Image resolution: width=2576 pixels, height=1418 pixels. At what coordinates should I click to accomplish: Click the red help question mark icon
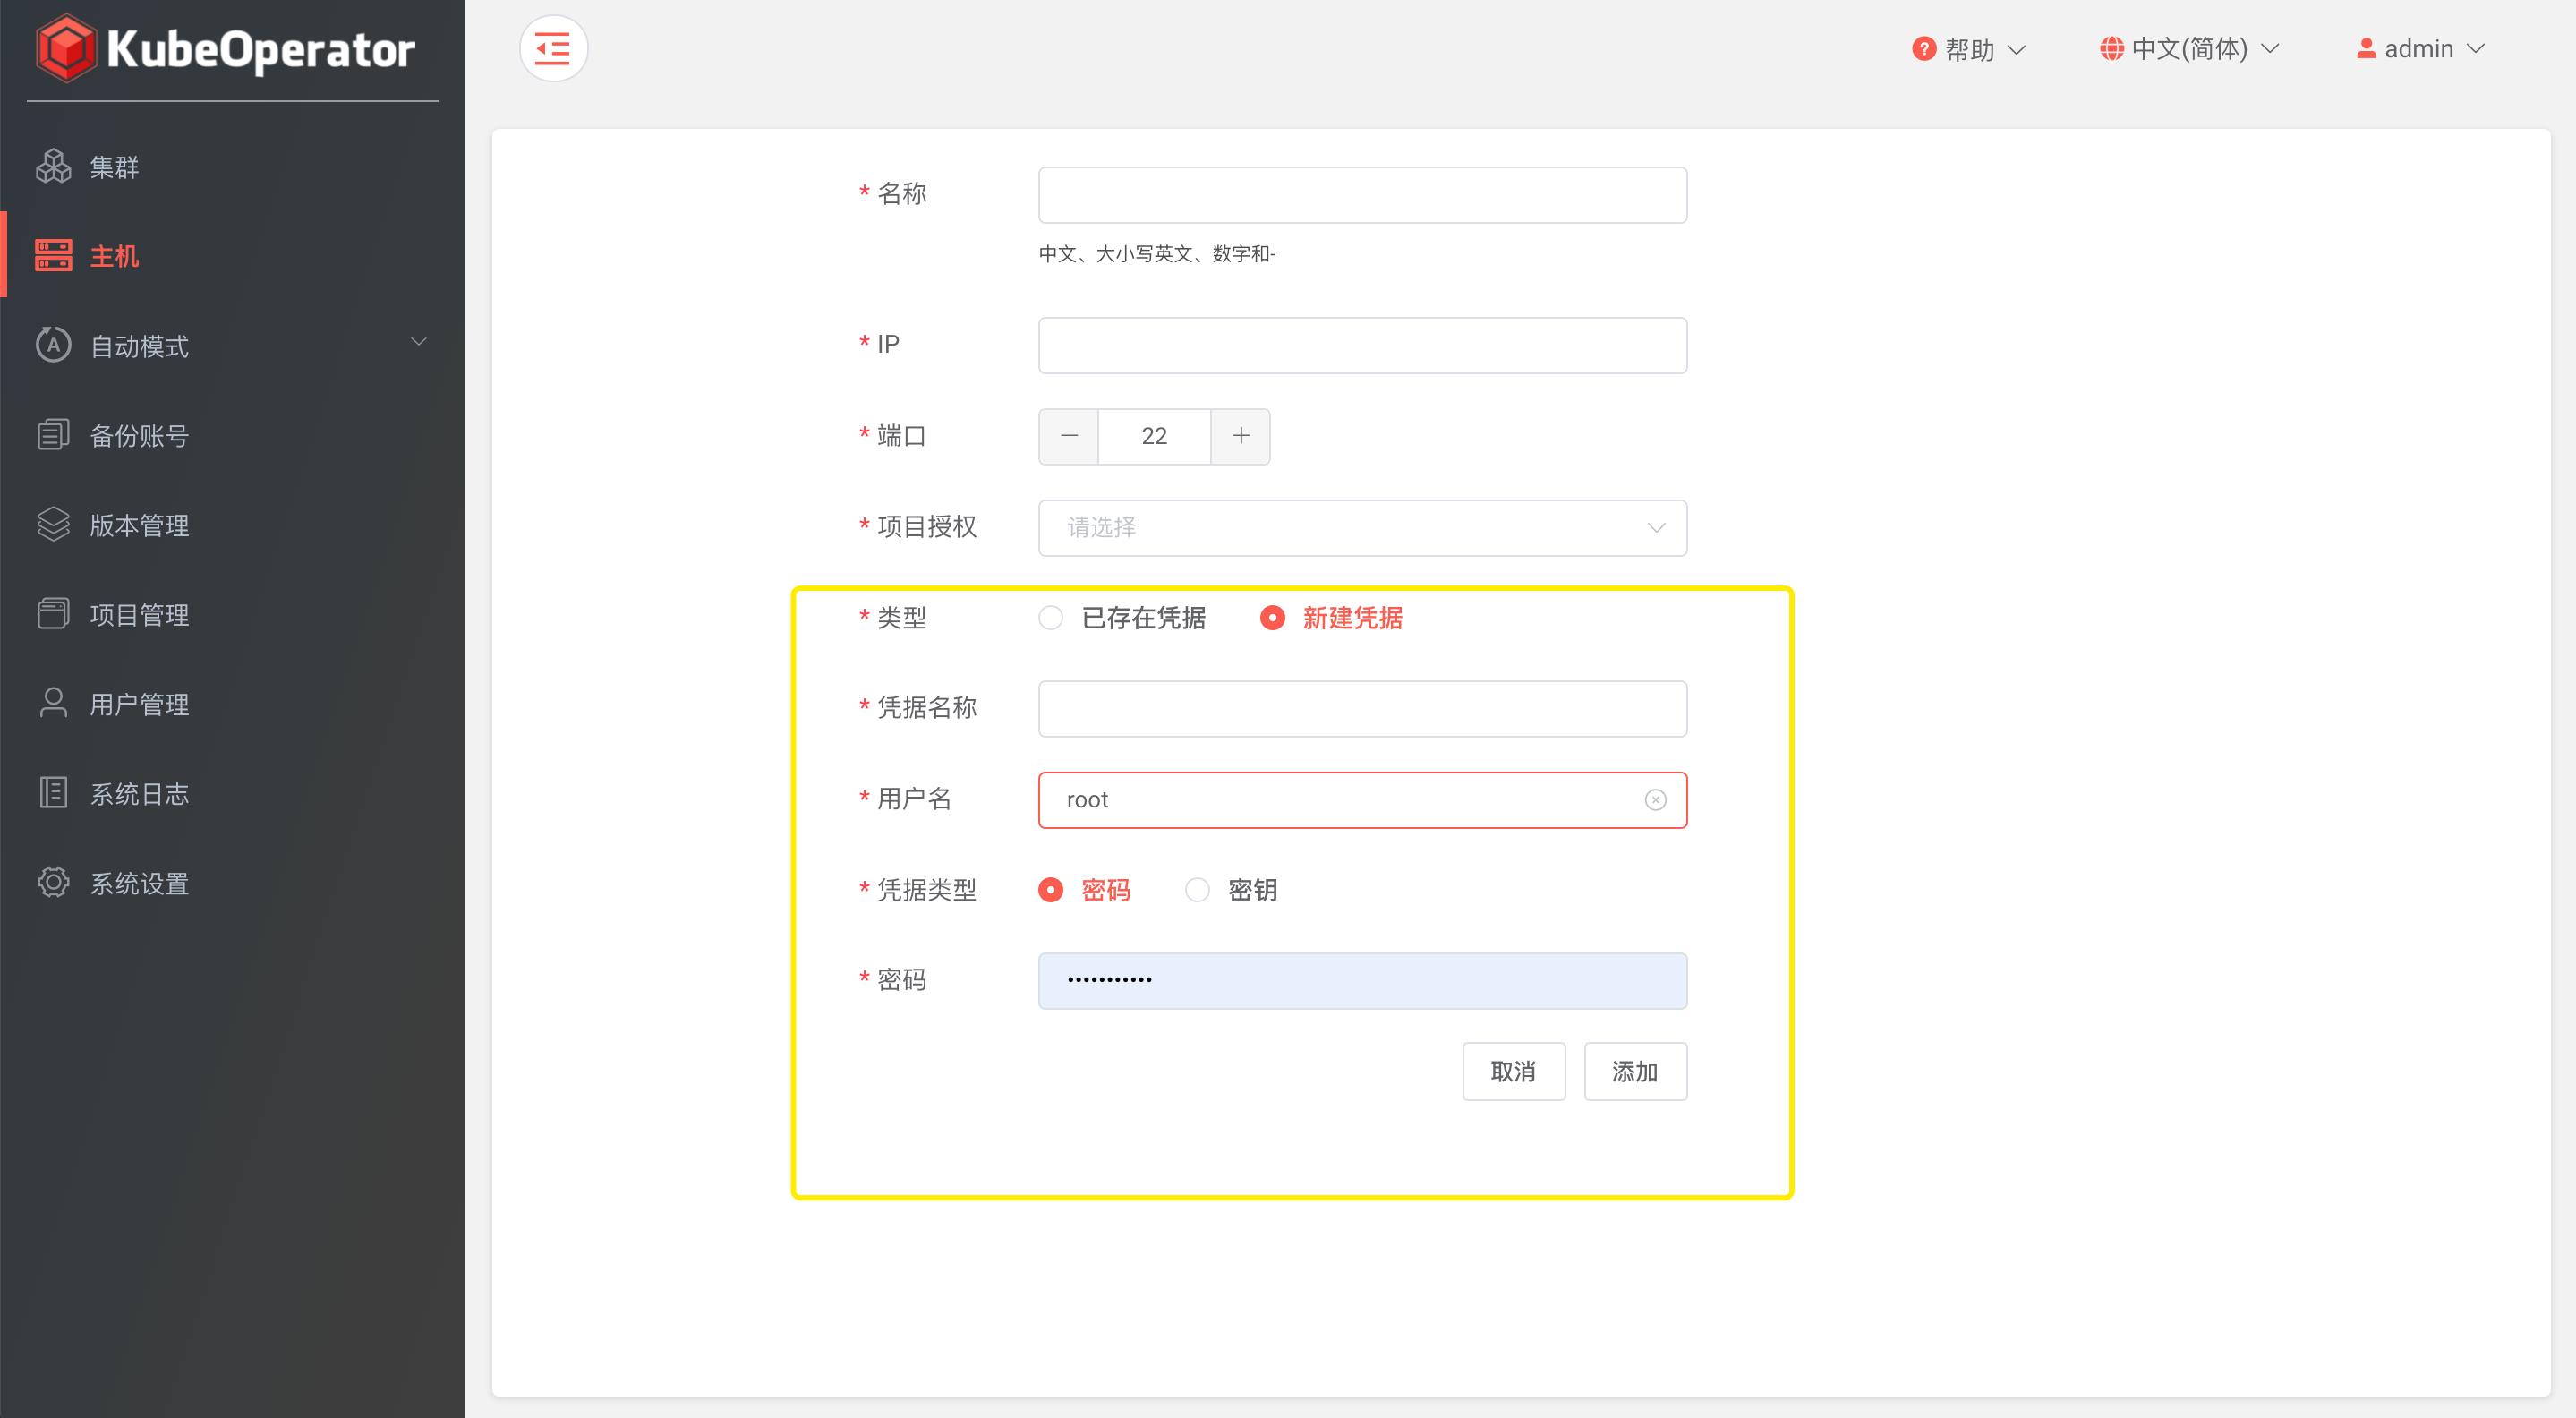(x=1923, y=48)
